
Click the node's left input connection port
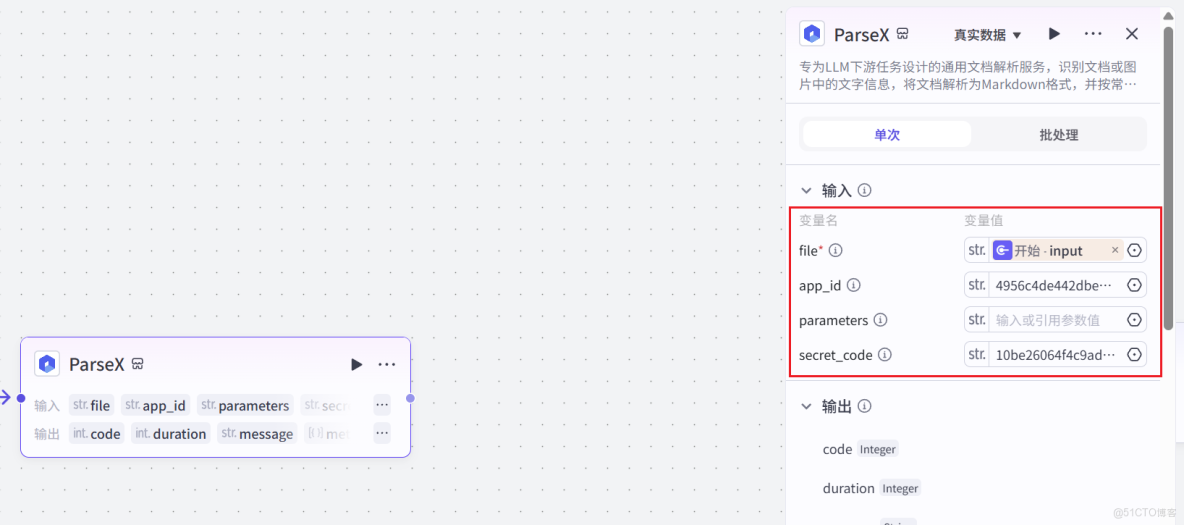(x=21, y=398)
